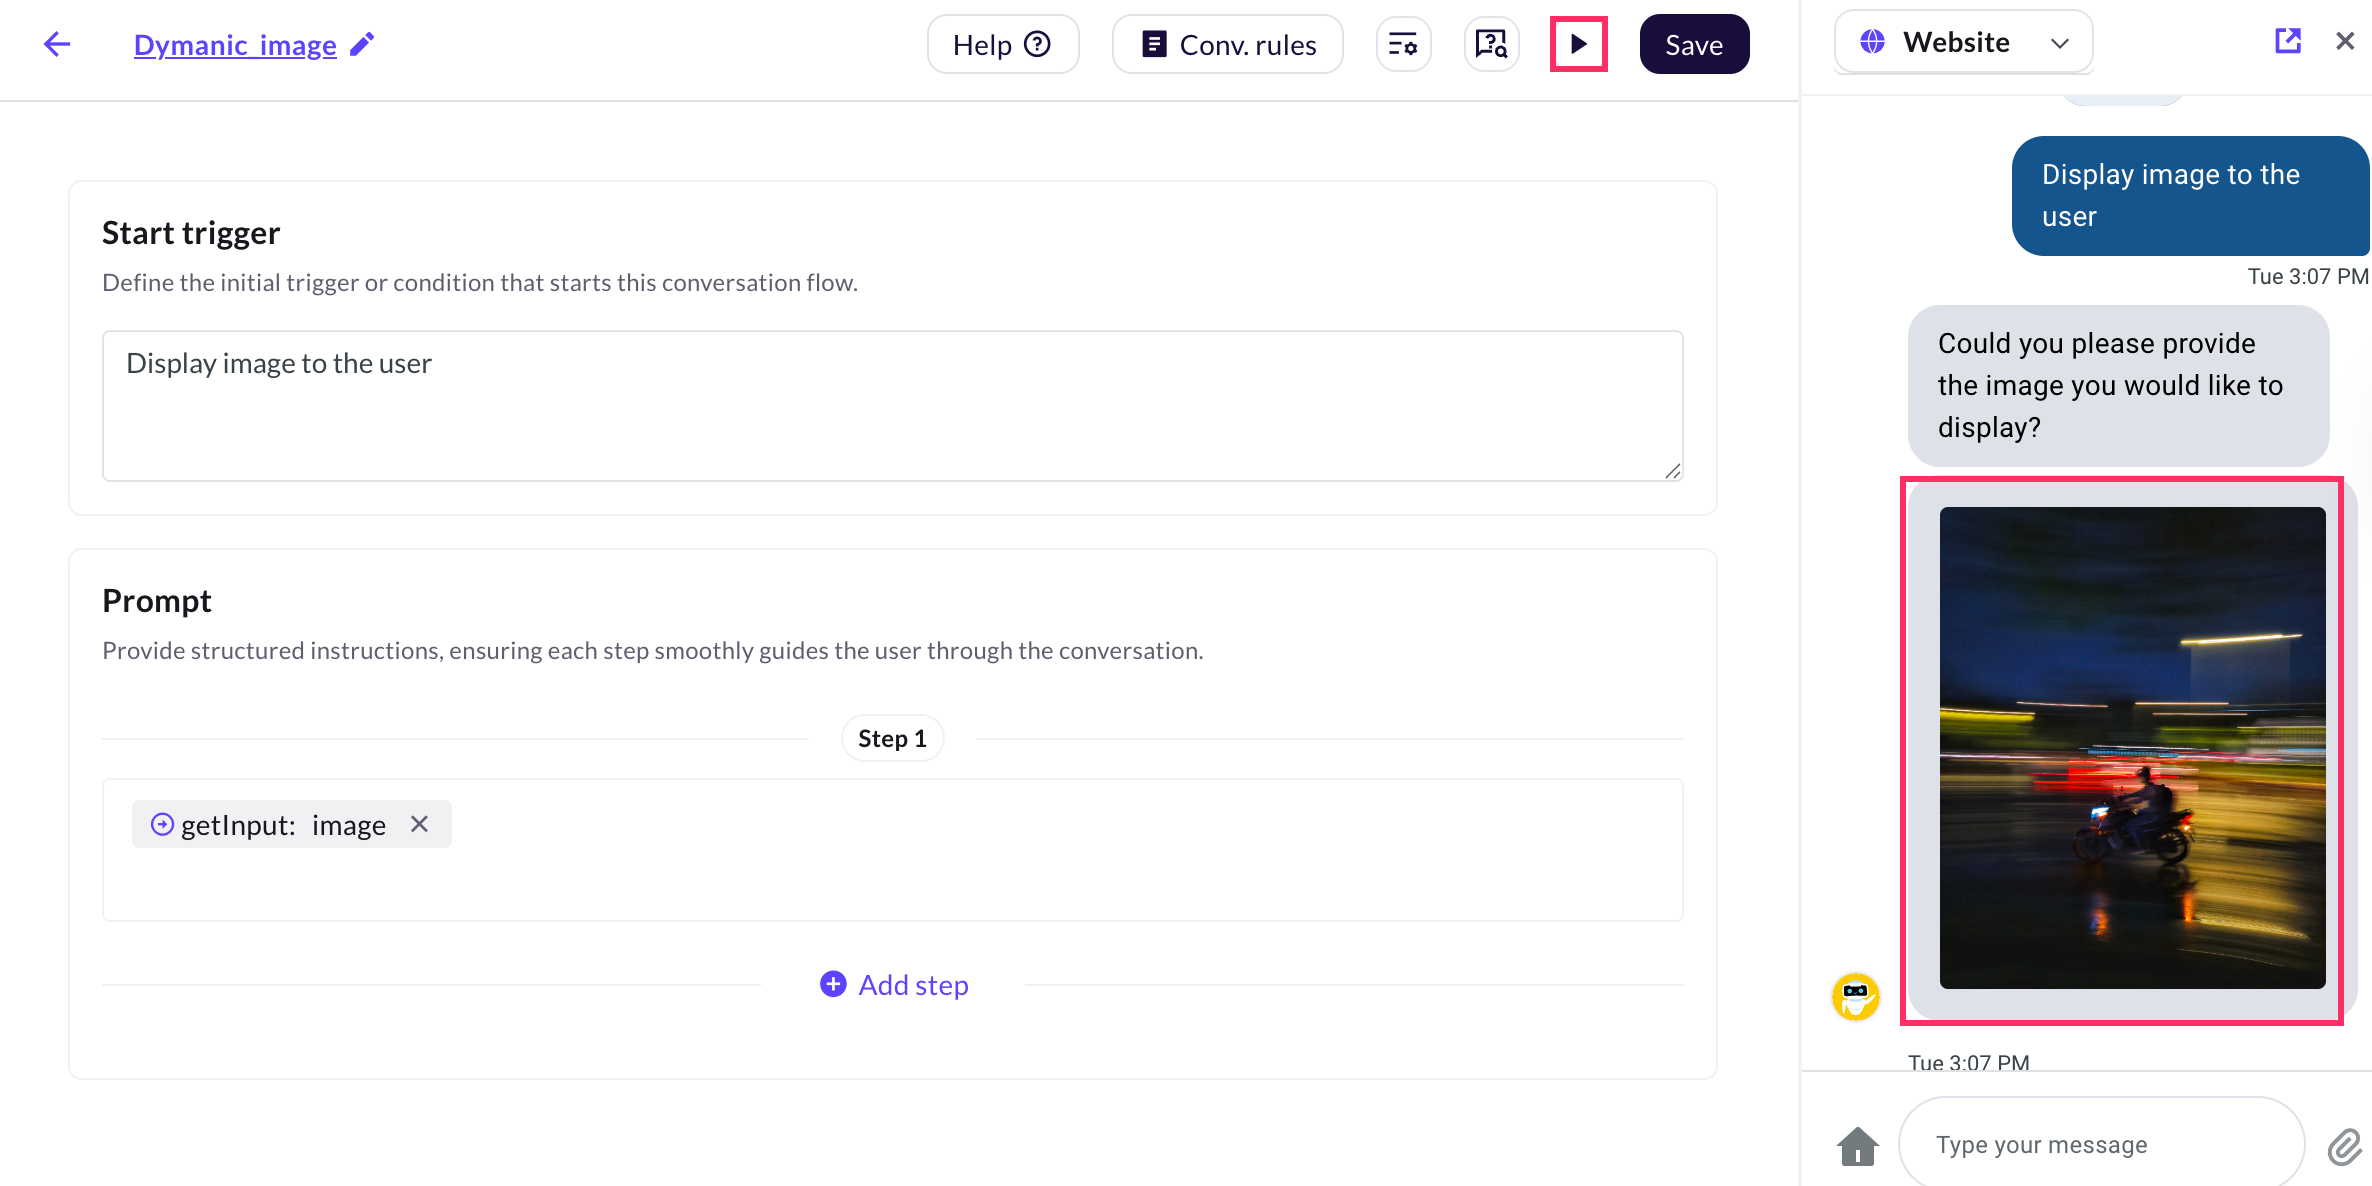Open chat preview in new window

[2287, 41]
